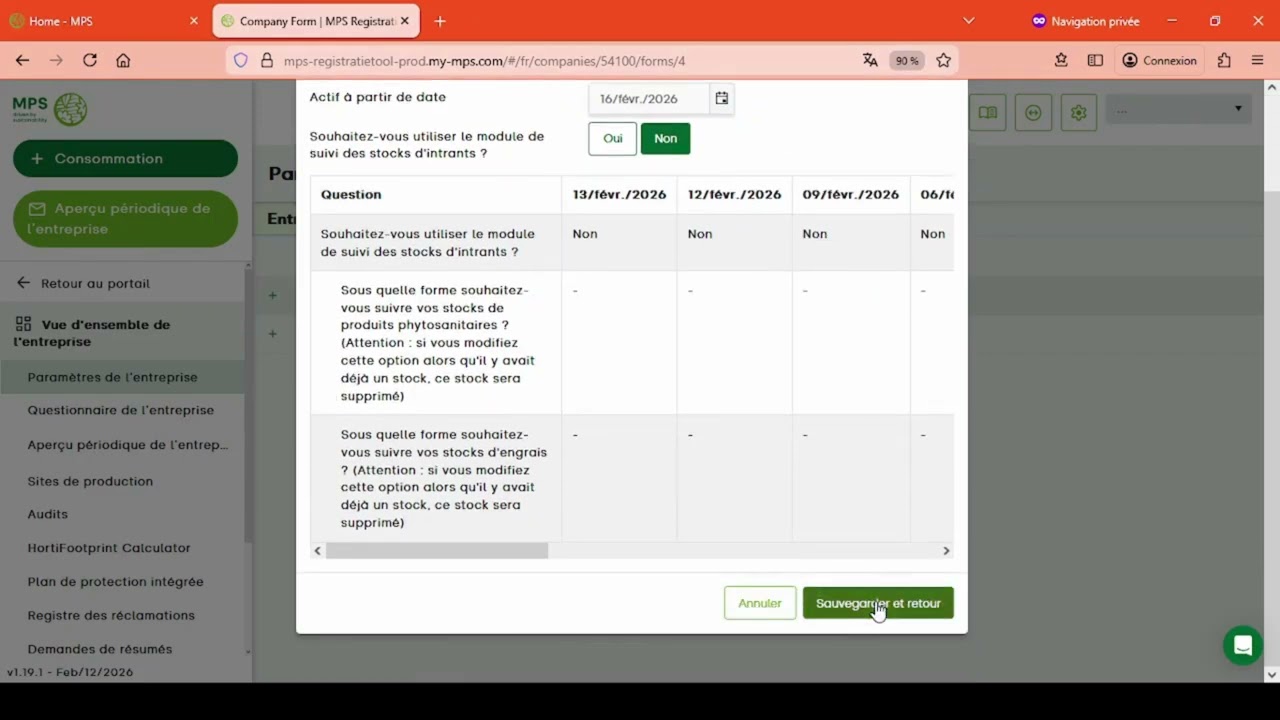The height and width of the screenshot is (720, 1280).
Task: Click the translate page icon in address bar
Action: 870,60
